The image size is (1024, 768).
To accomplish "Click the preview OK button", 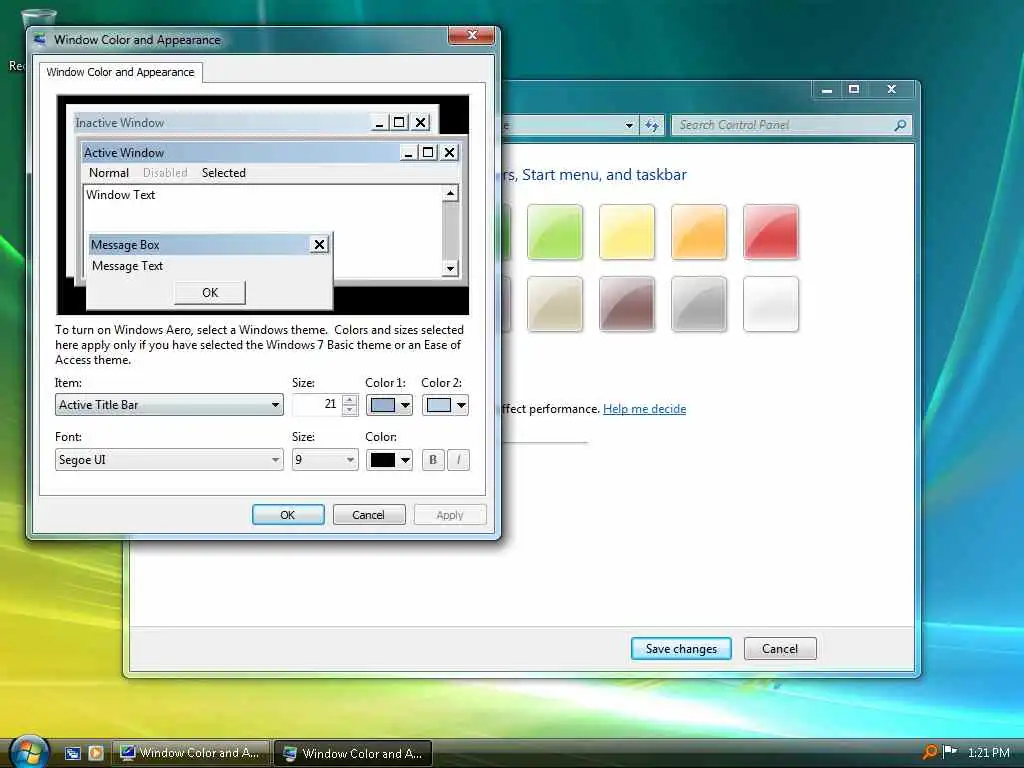I will click(210, 293).
